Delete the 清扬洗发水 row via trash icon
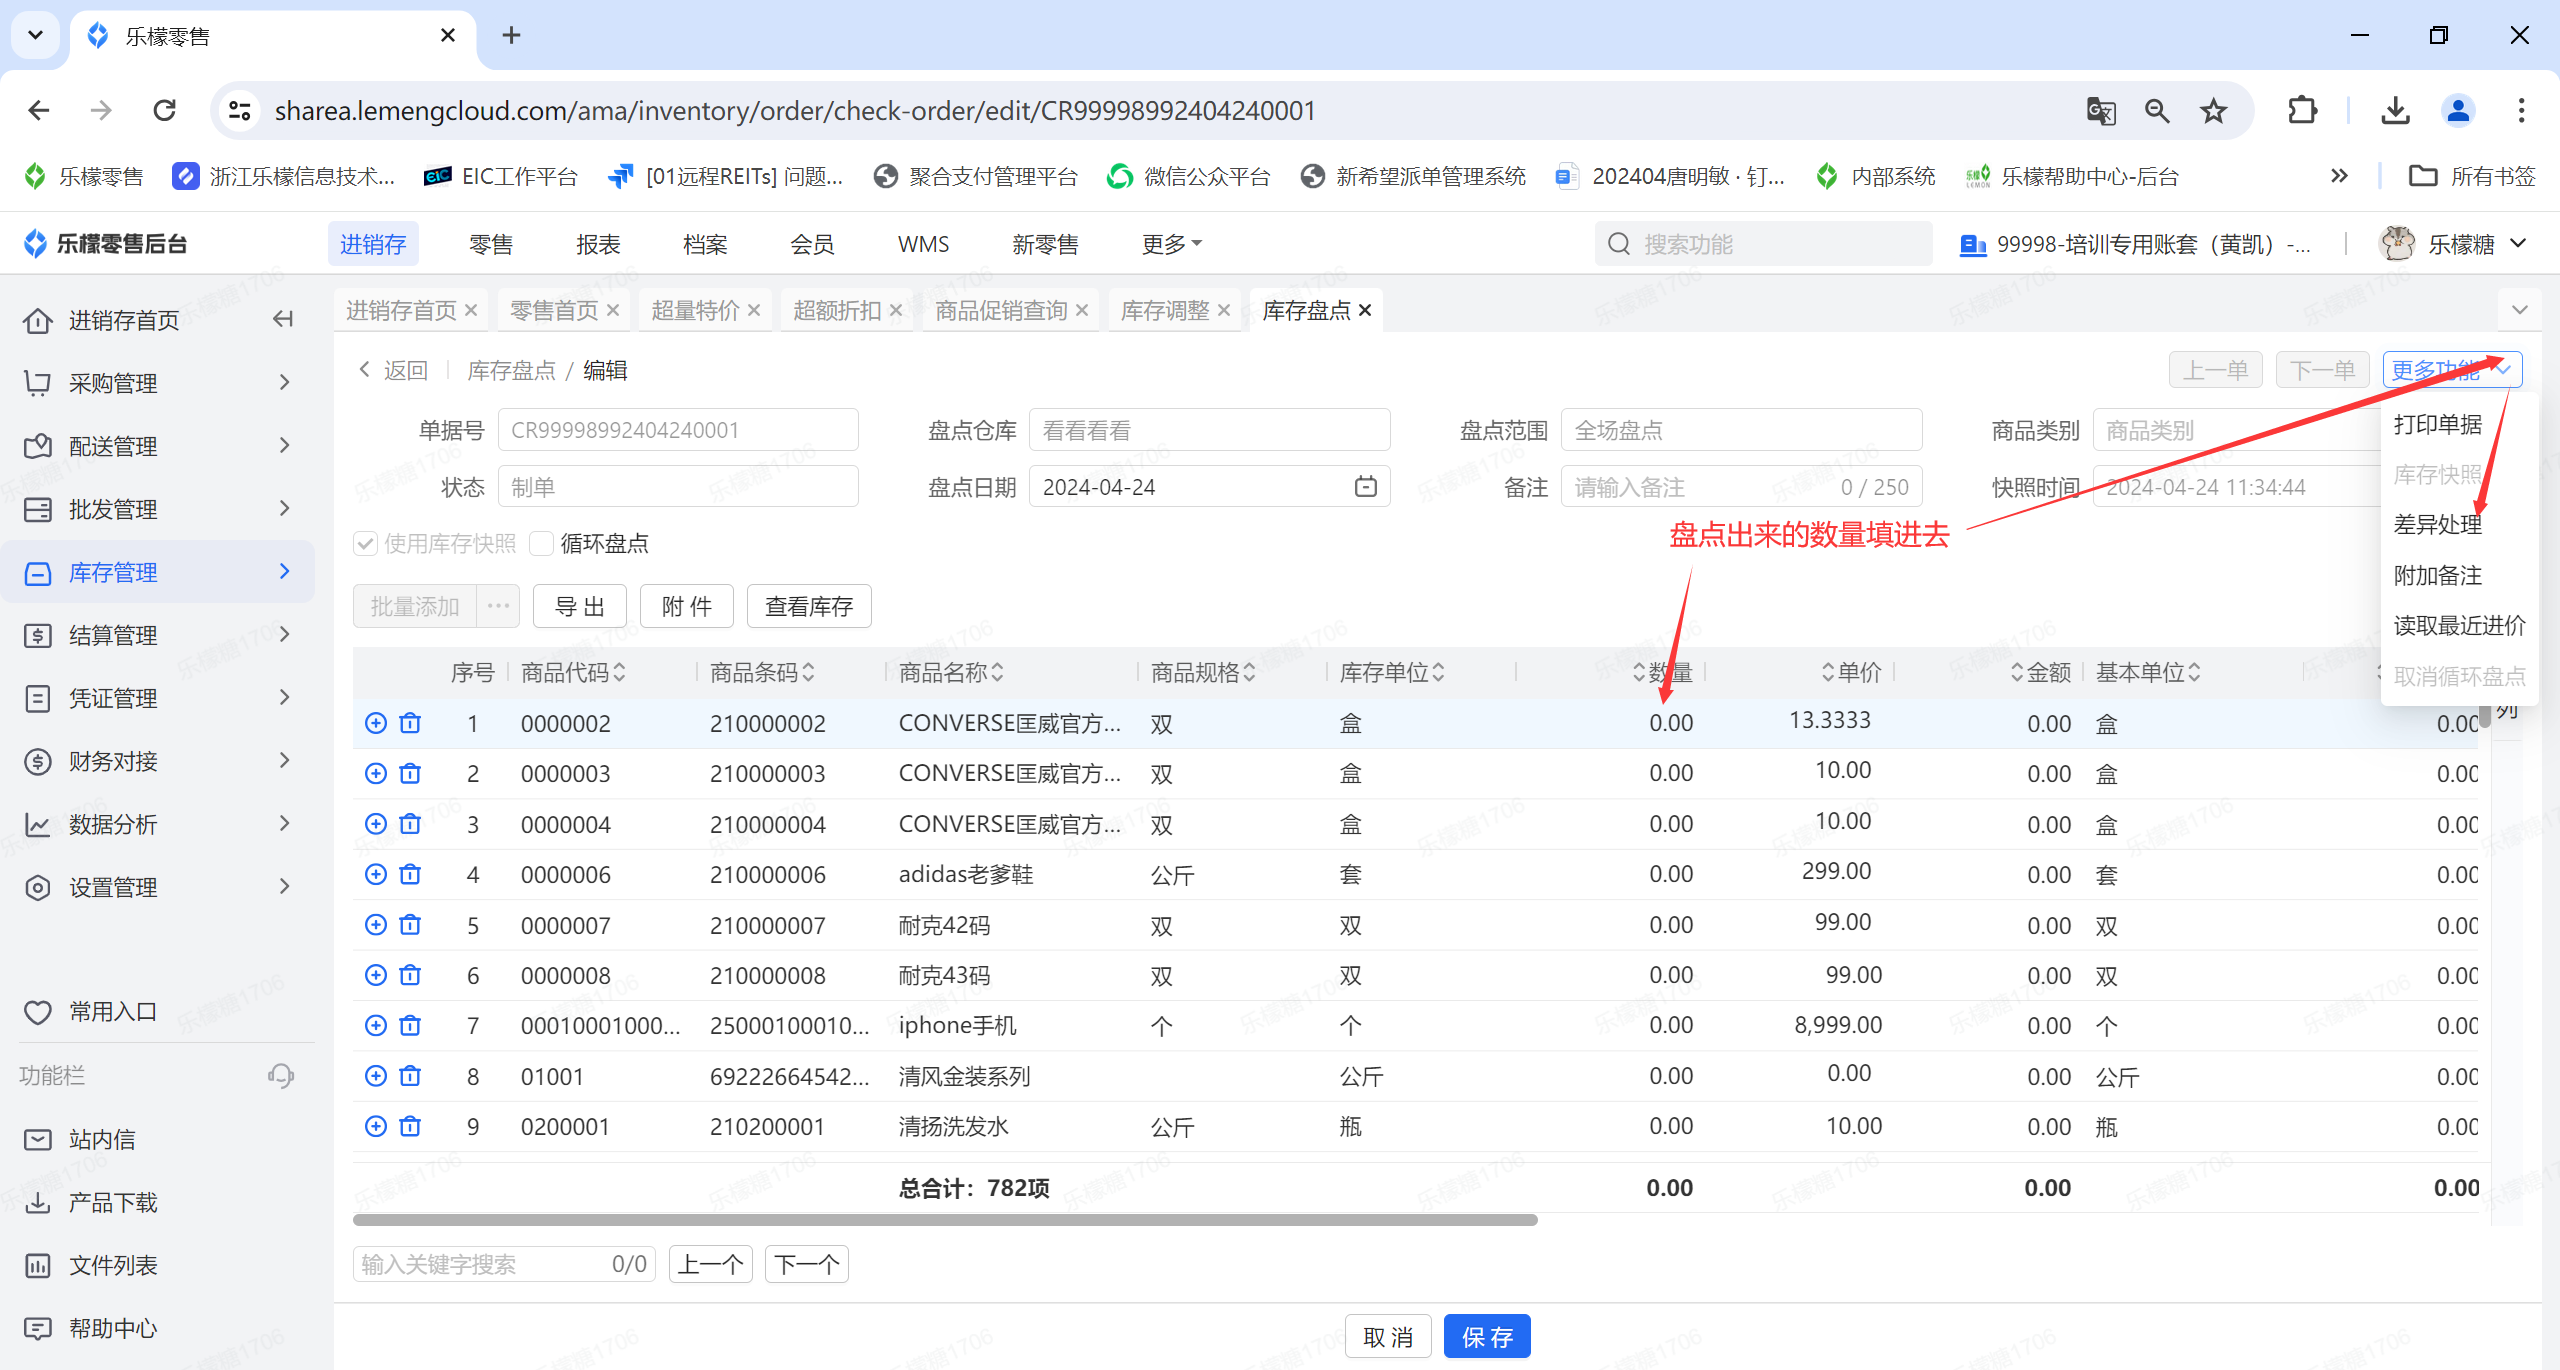The width and height of the screenshot is (2560, 1370). pos(410,1126)
